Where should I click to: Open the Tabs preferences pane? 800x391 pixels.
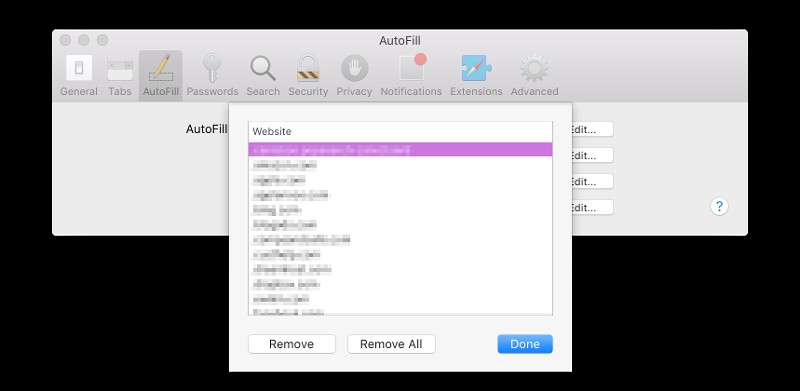(x=120, y=76)
